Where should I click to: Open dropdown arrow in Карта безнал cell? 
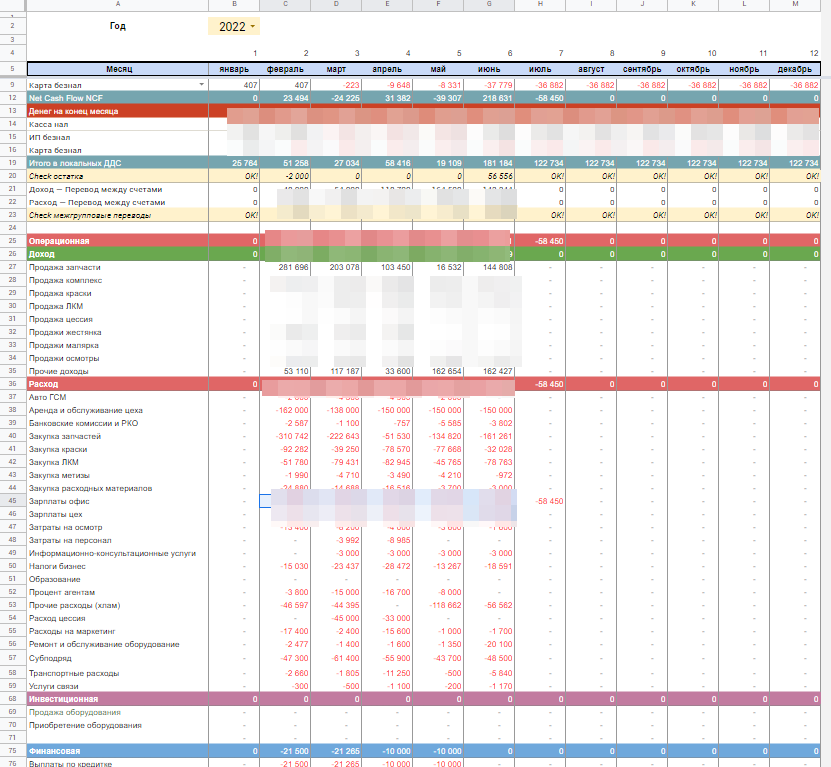(201, 85)
